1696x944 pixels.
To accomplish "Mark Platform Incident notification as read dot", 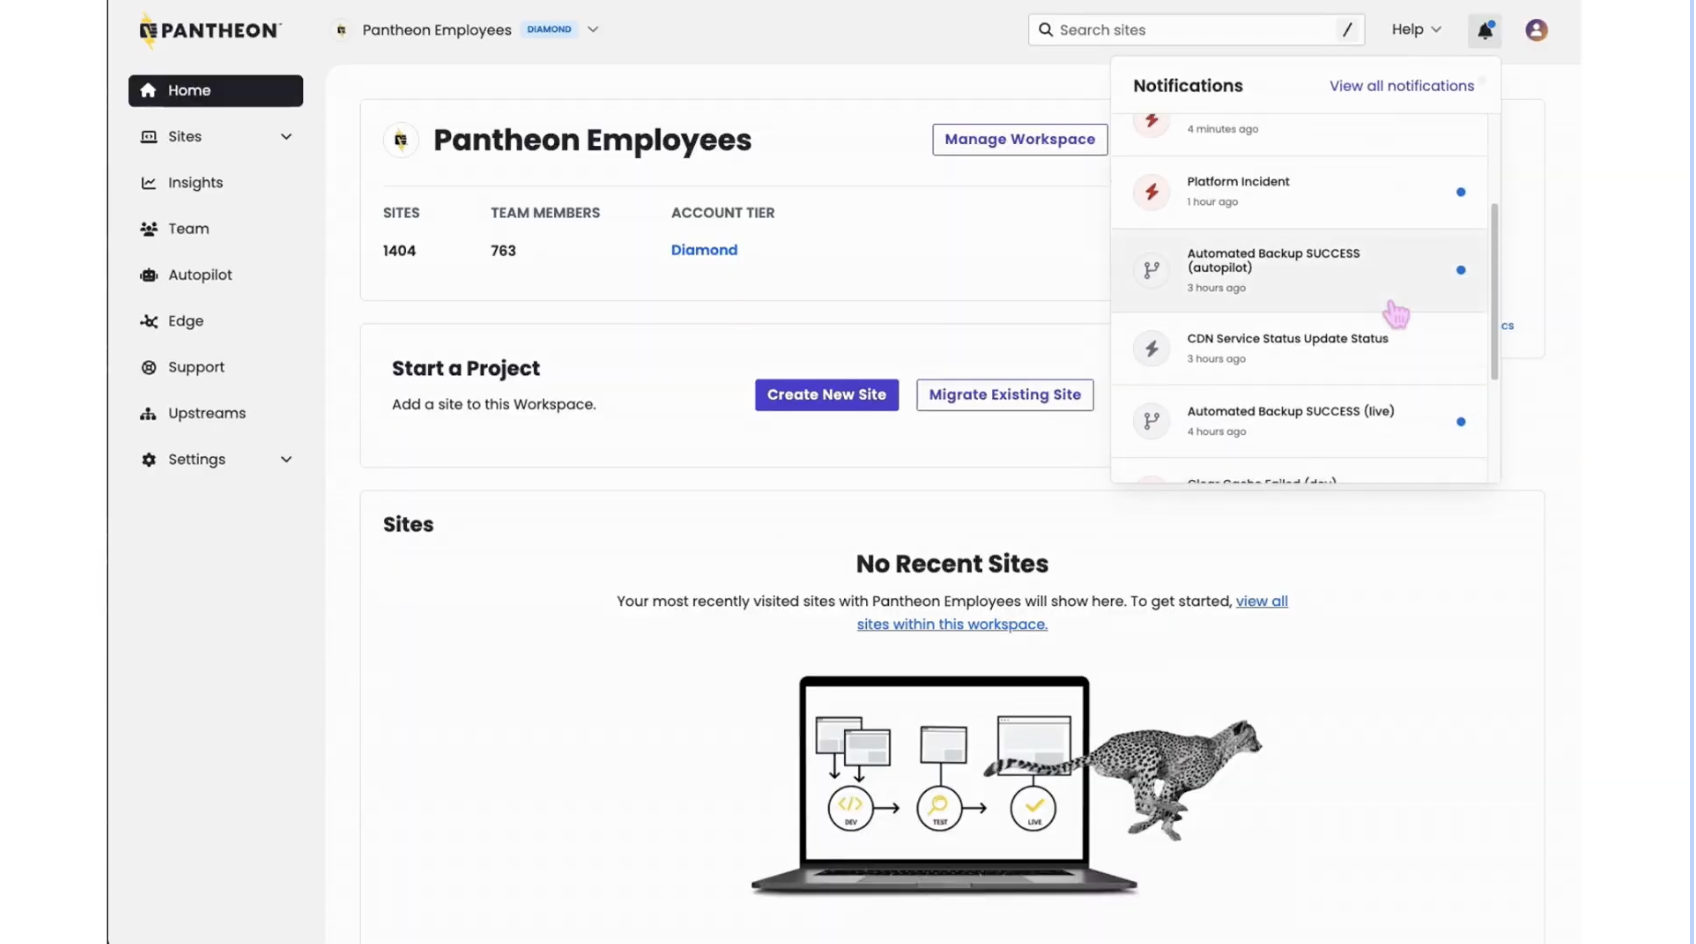I will coord(1460,192).
